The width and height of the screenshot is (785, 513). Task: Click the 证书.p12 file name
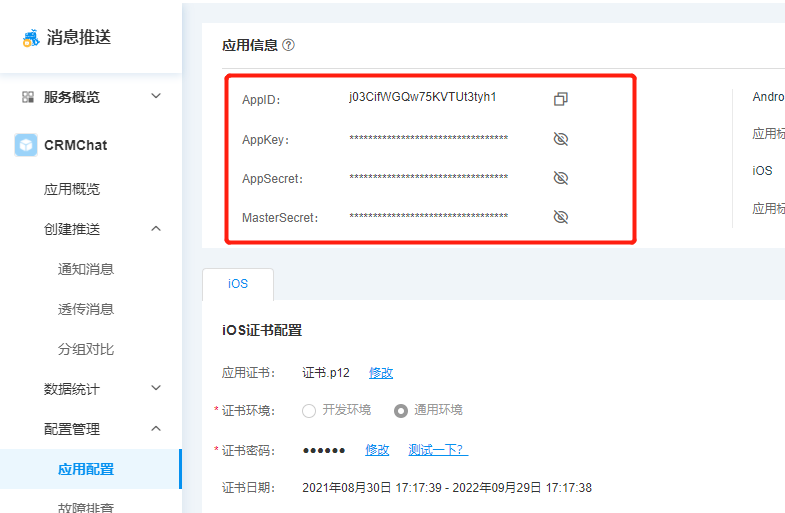[326, 373]
